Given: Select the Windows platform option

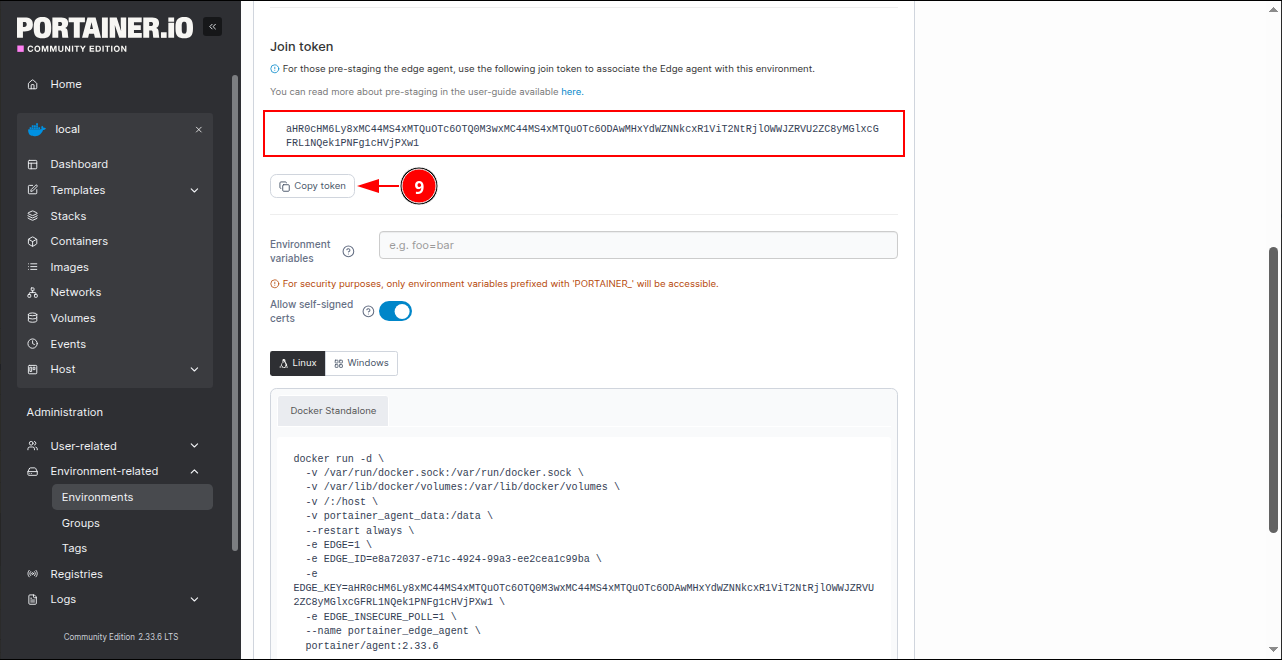Looking at the screenshot, I should click(x=361, y=363).
